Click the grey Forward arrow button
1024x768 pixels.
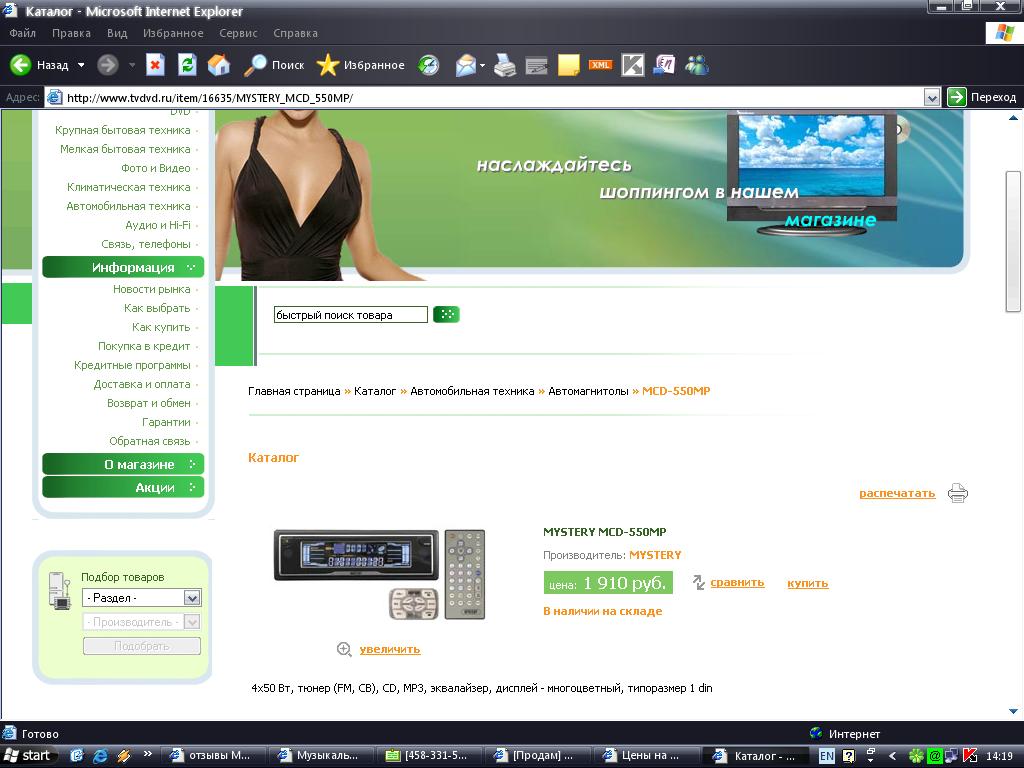108,65
